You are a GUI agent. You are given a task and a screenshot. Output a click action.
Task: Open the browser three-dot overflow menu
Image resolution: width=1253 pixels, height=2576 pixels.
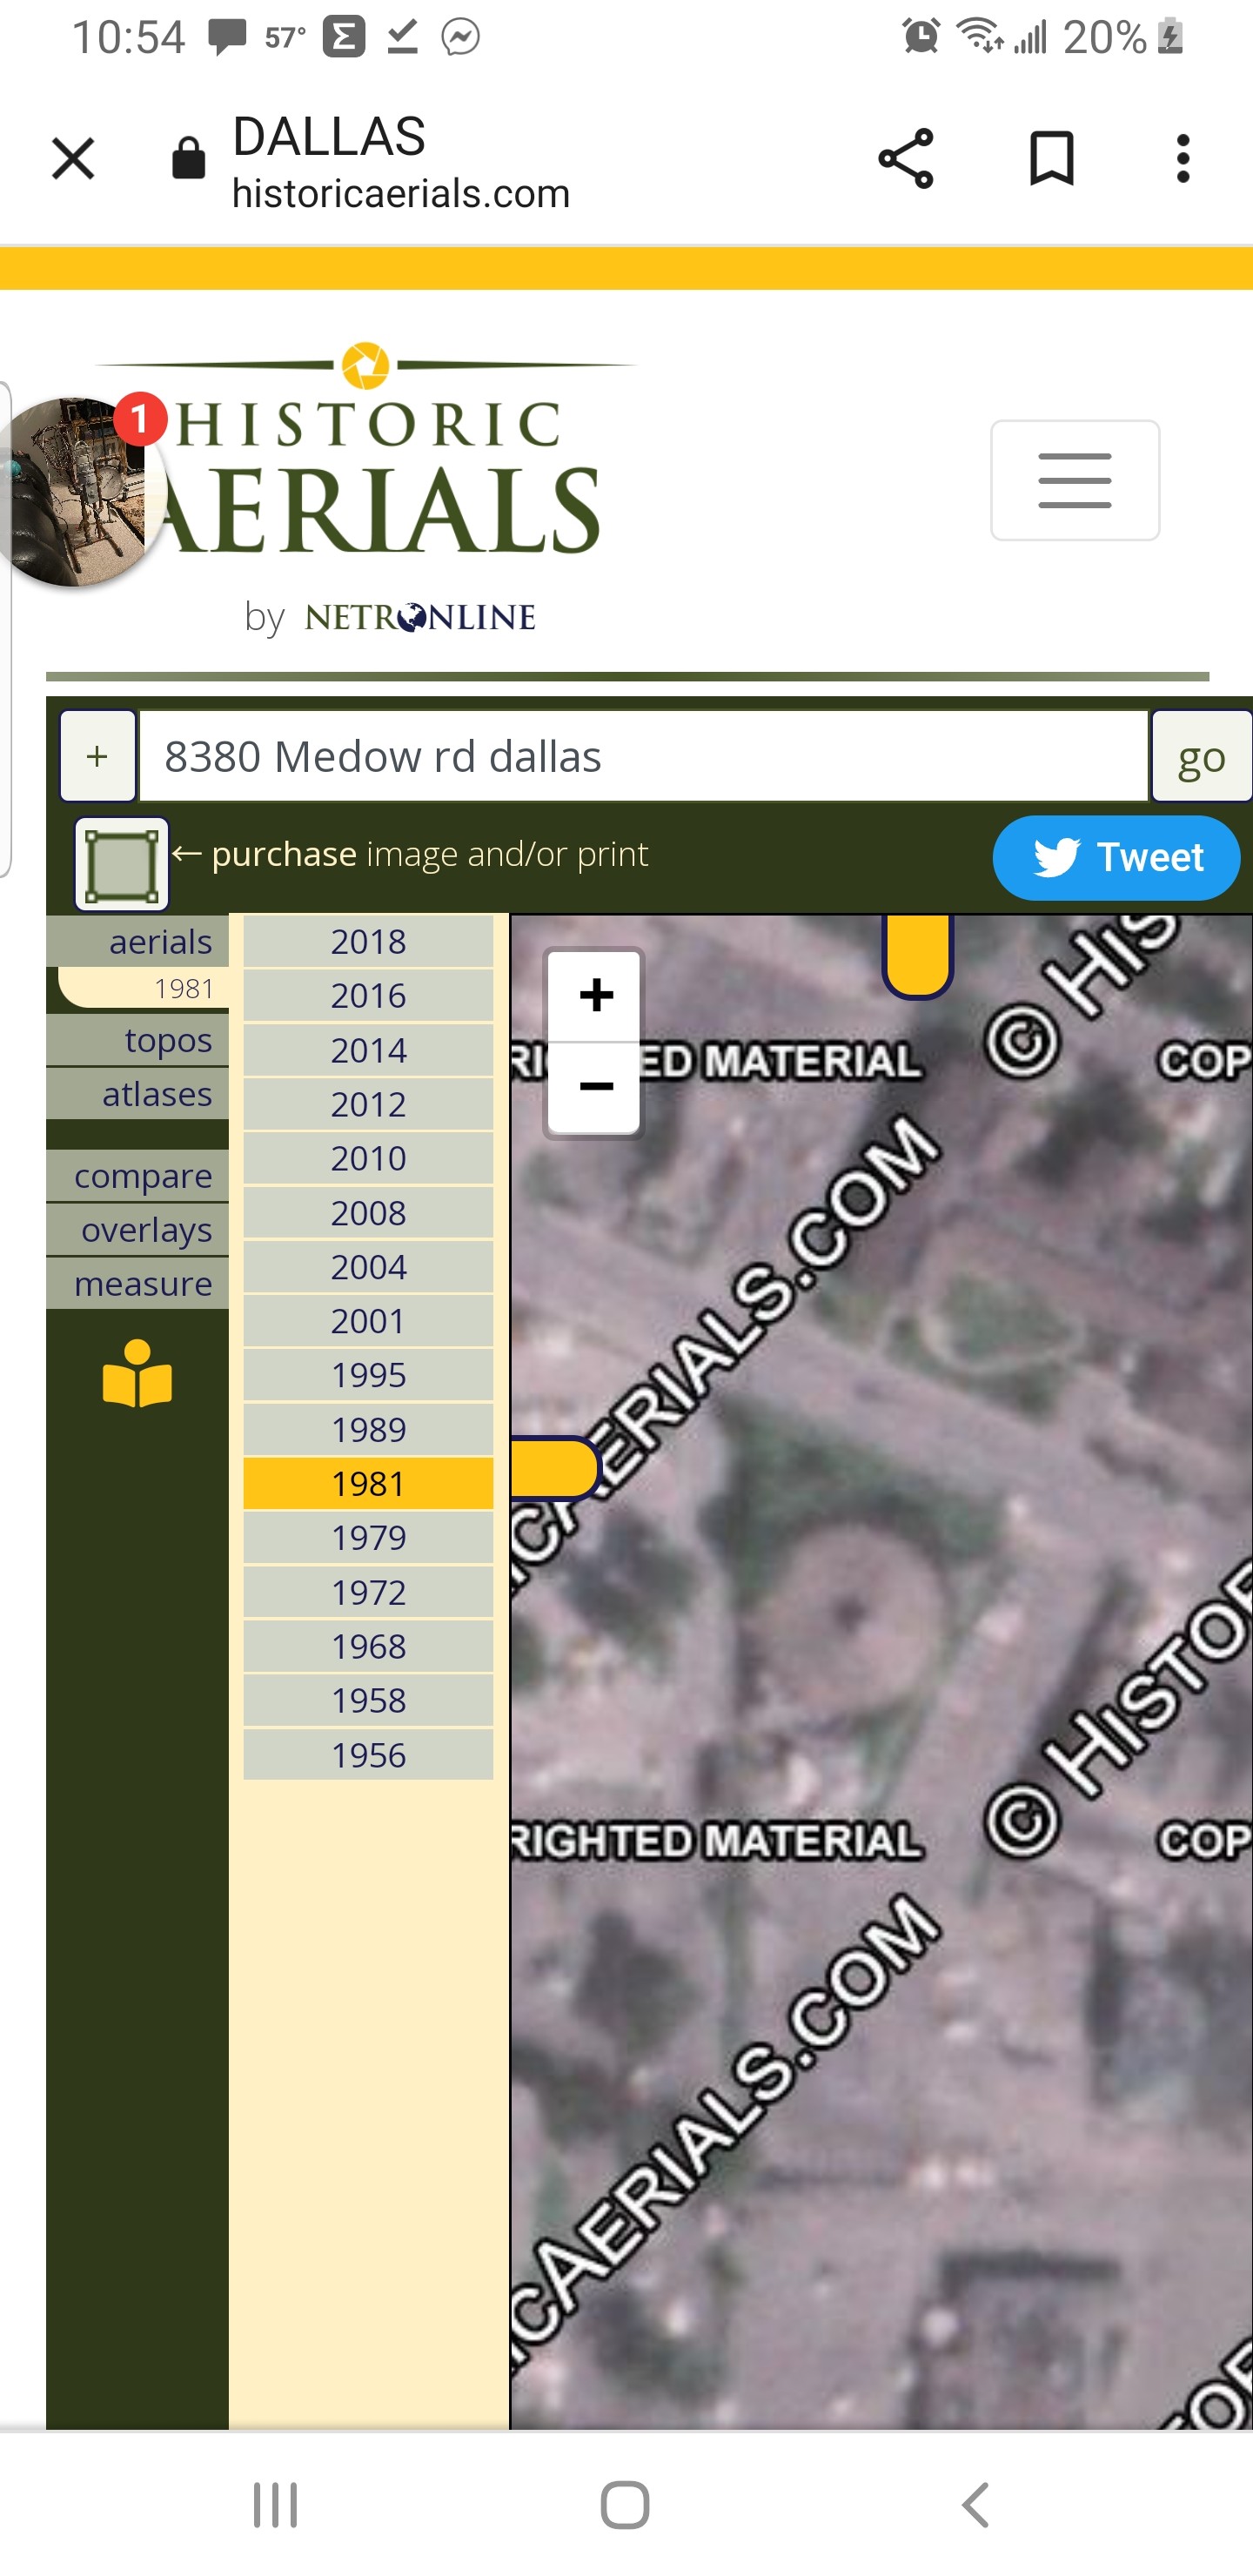(1183, 158)
